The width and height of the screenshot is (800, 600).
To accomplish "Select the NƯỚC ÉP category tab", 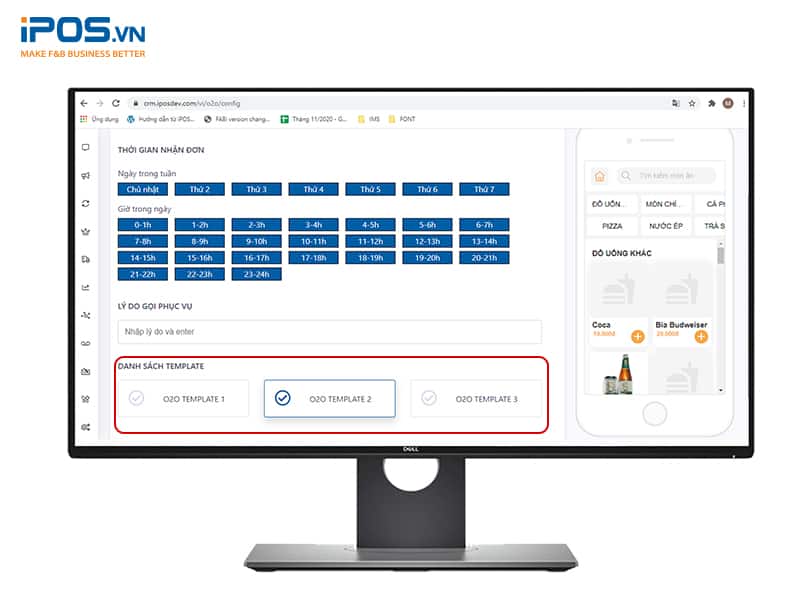I will click(x=664, y=226).
